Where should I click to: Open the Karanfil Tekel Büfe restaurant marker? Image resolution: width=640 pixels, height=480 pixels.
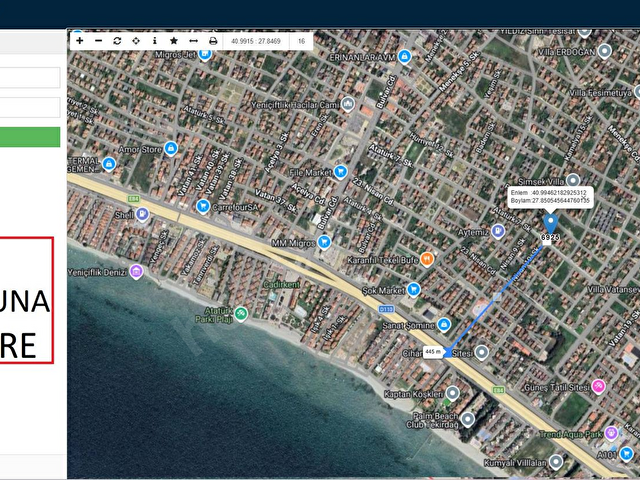pyautogui.click(x=427, y=259)
